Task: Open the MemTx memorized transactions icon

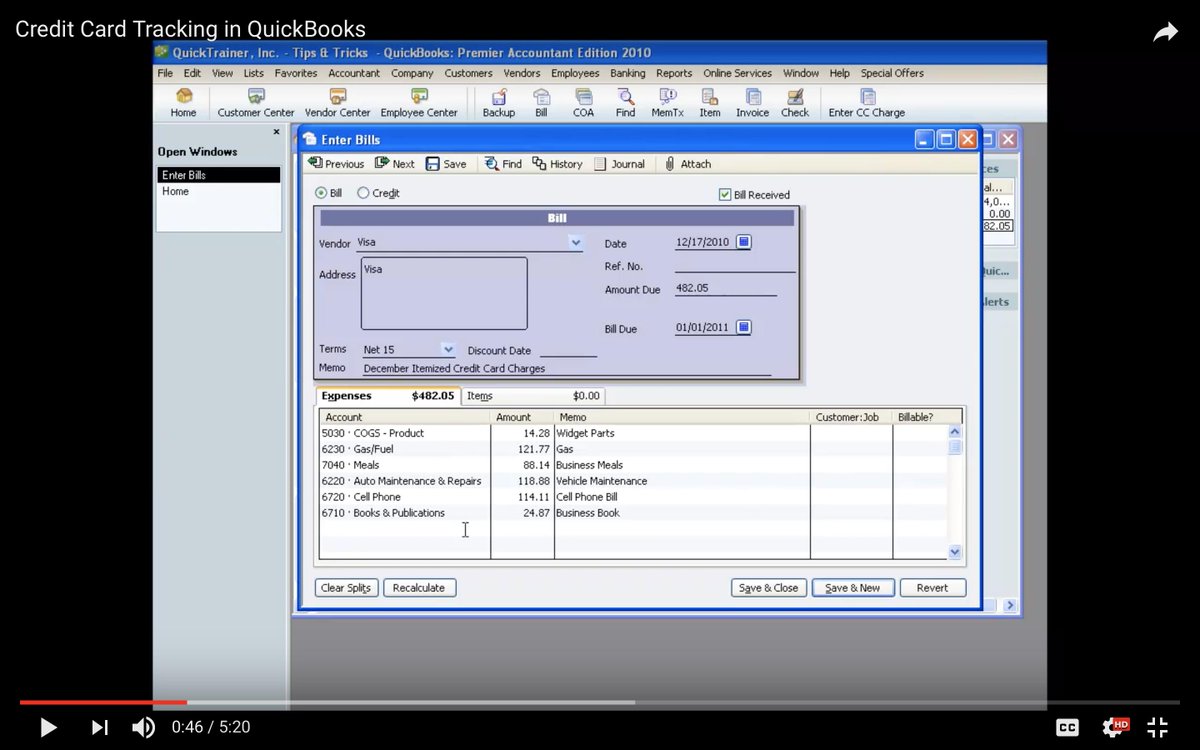Action: pyautogui.click(x=667, y=103)
